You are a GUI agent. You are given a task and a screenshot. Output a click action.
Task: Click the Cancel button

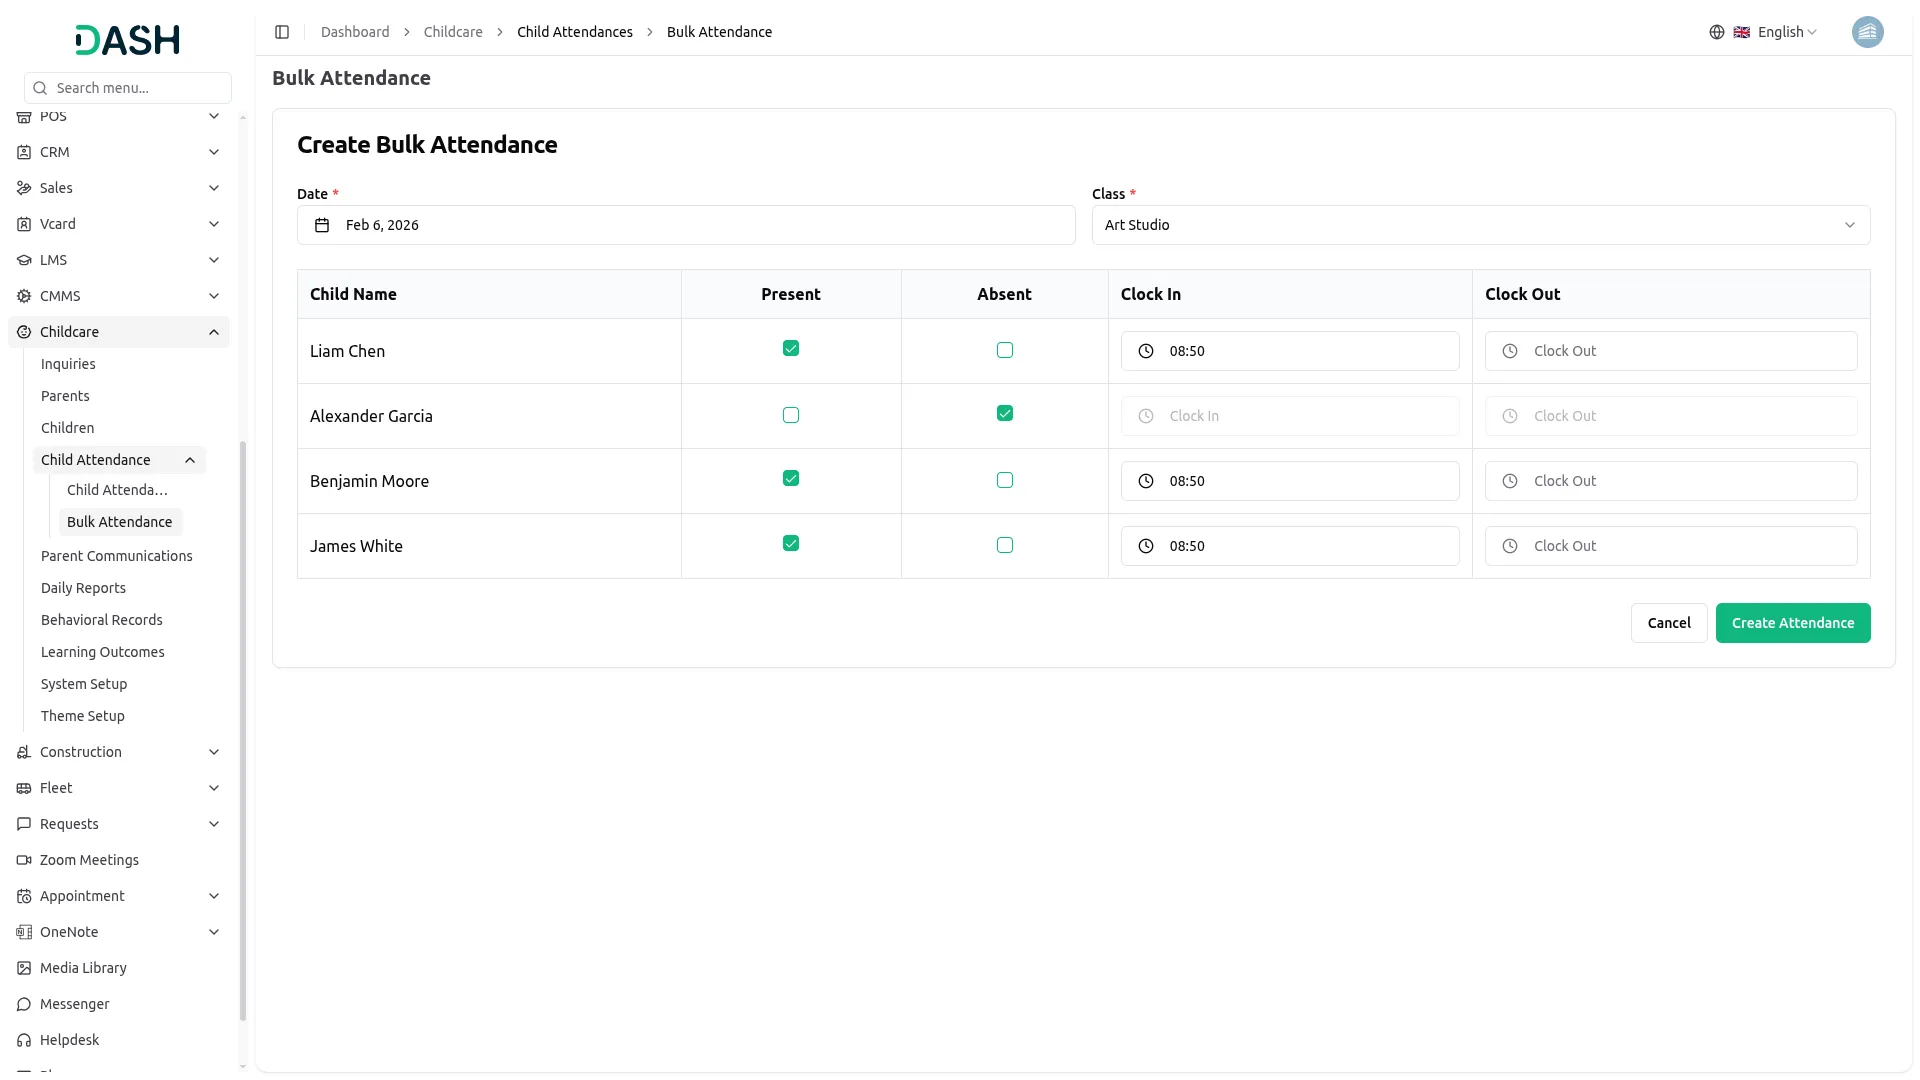[1668, 623]
